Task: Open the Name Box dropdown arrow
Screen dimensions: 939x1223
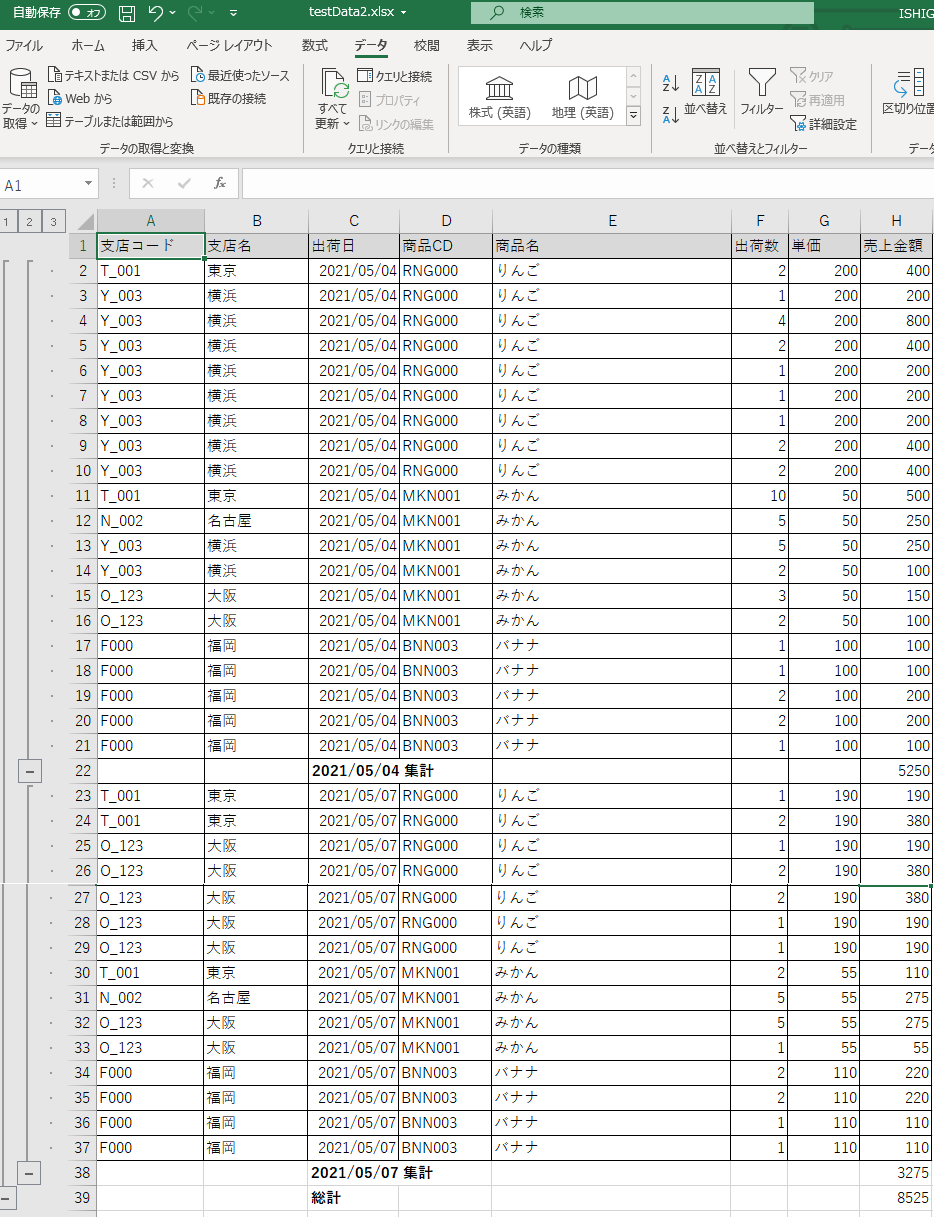Action: 89,184
